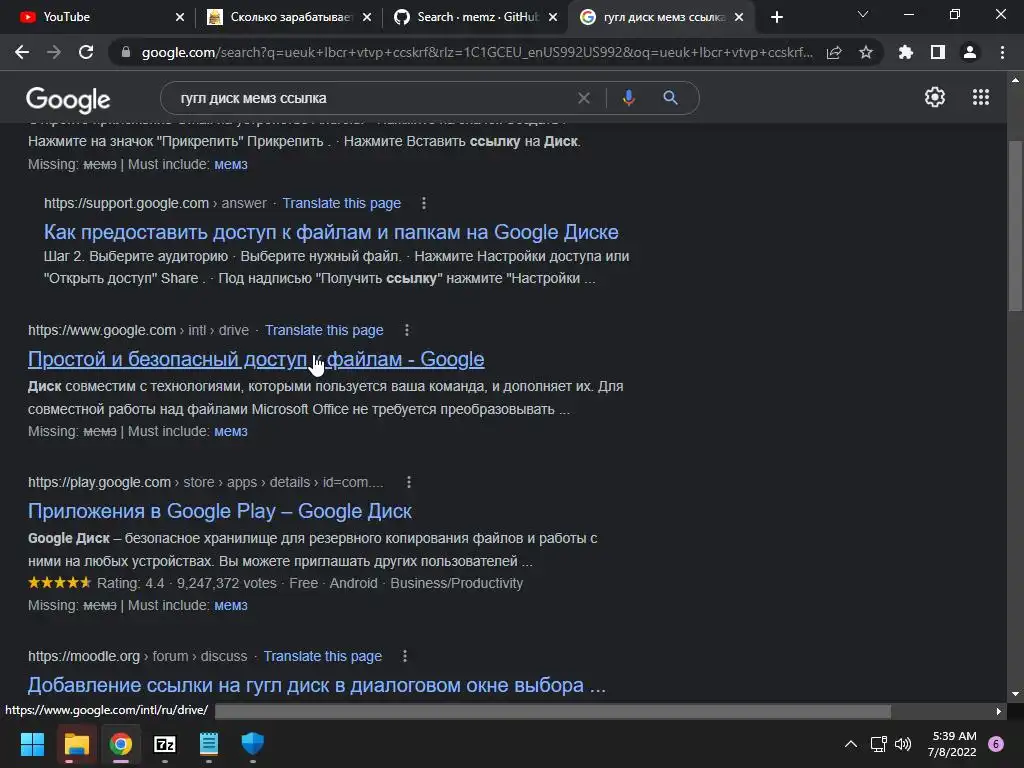Click the horizontal scrollbar thumb
This screenshot has width=1024, height=768.
click(x=552, y=711)
